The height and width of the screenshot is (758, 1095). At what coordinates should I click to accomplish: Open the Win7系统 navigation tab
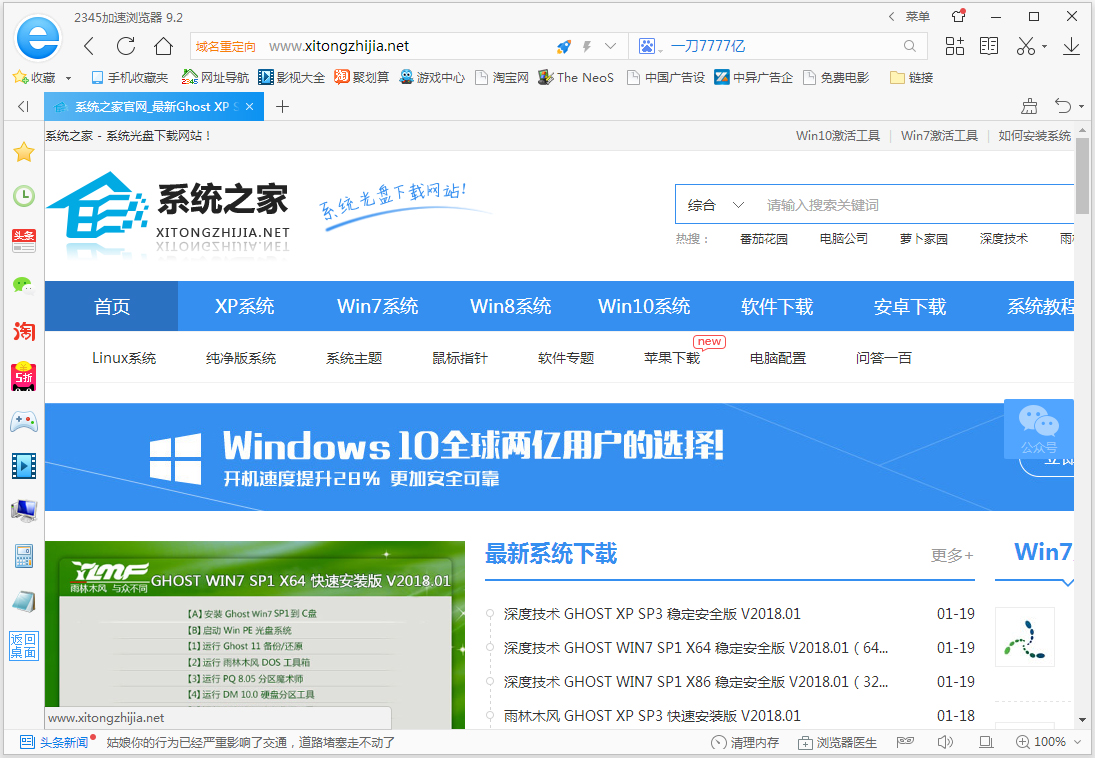pos(378,306)
